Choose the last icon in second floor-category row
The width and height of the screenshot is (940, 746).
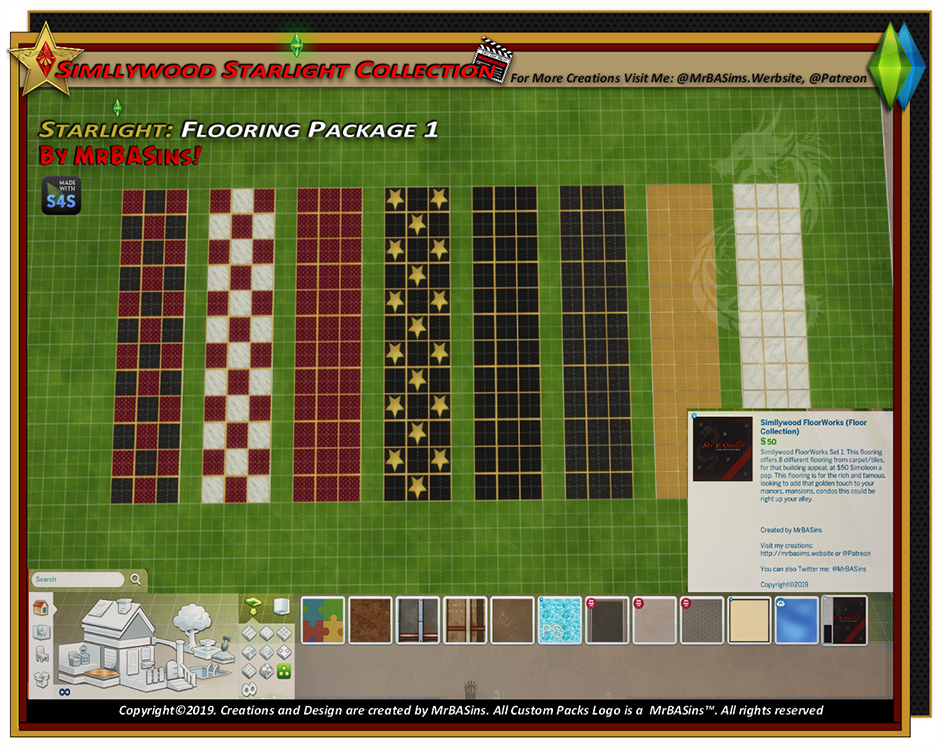284,652
